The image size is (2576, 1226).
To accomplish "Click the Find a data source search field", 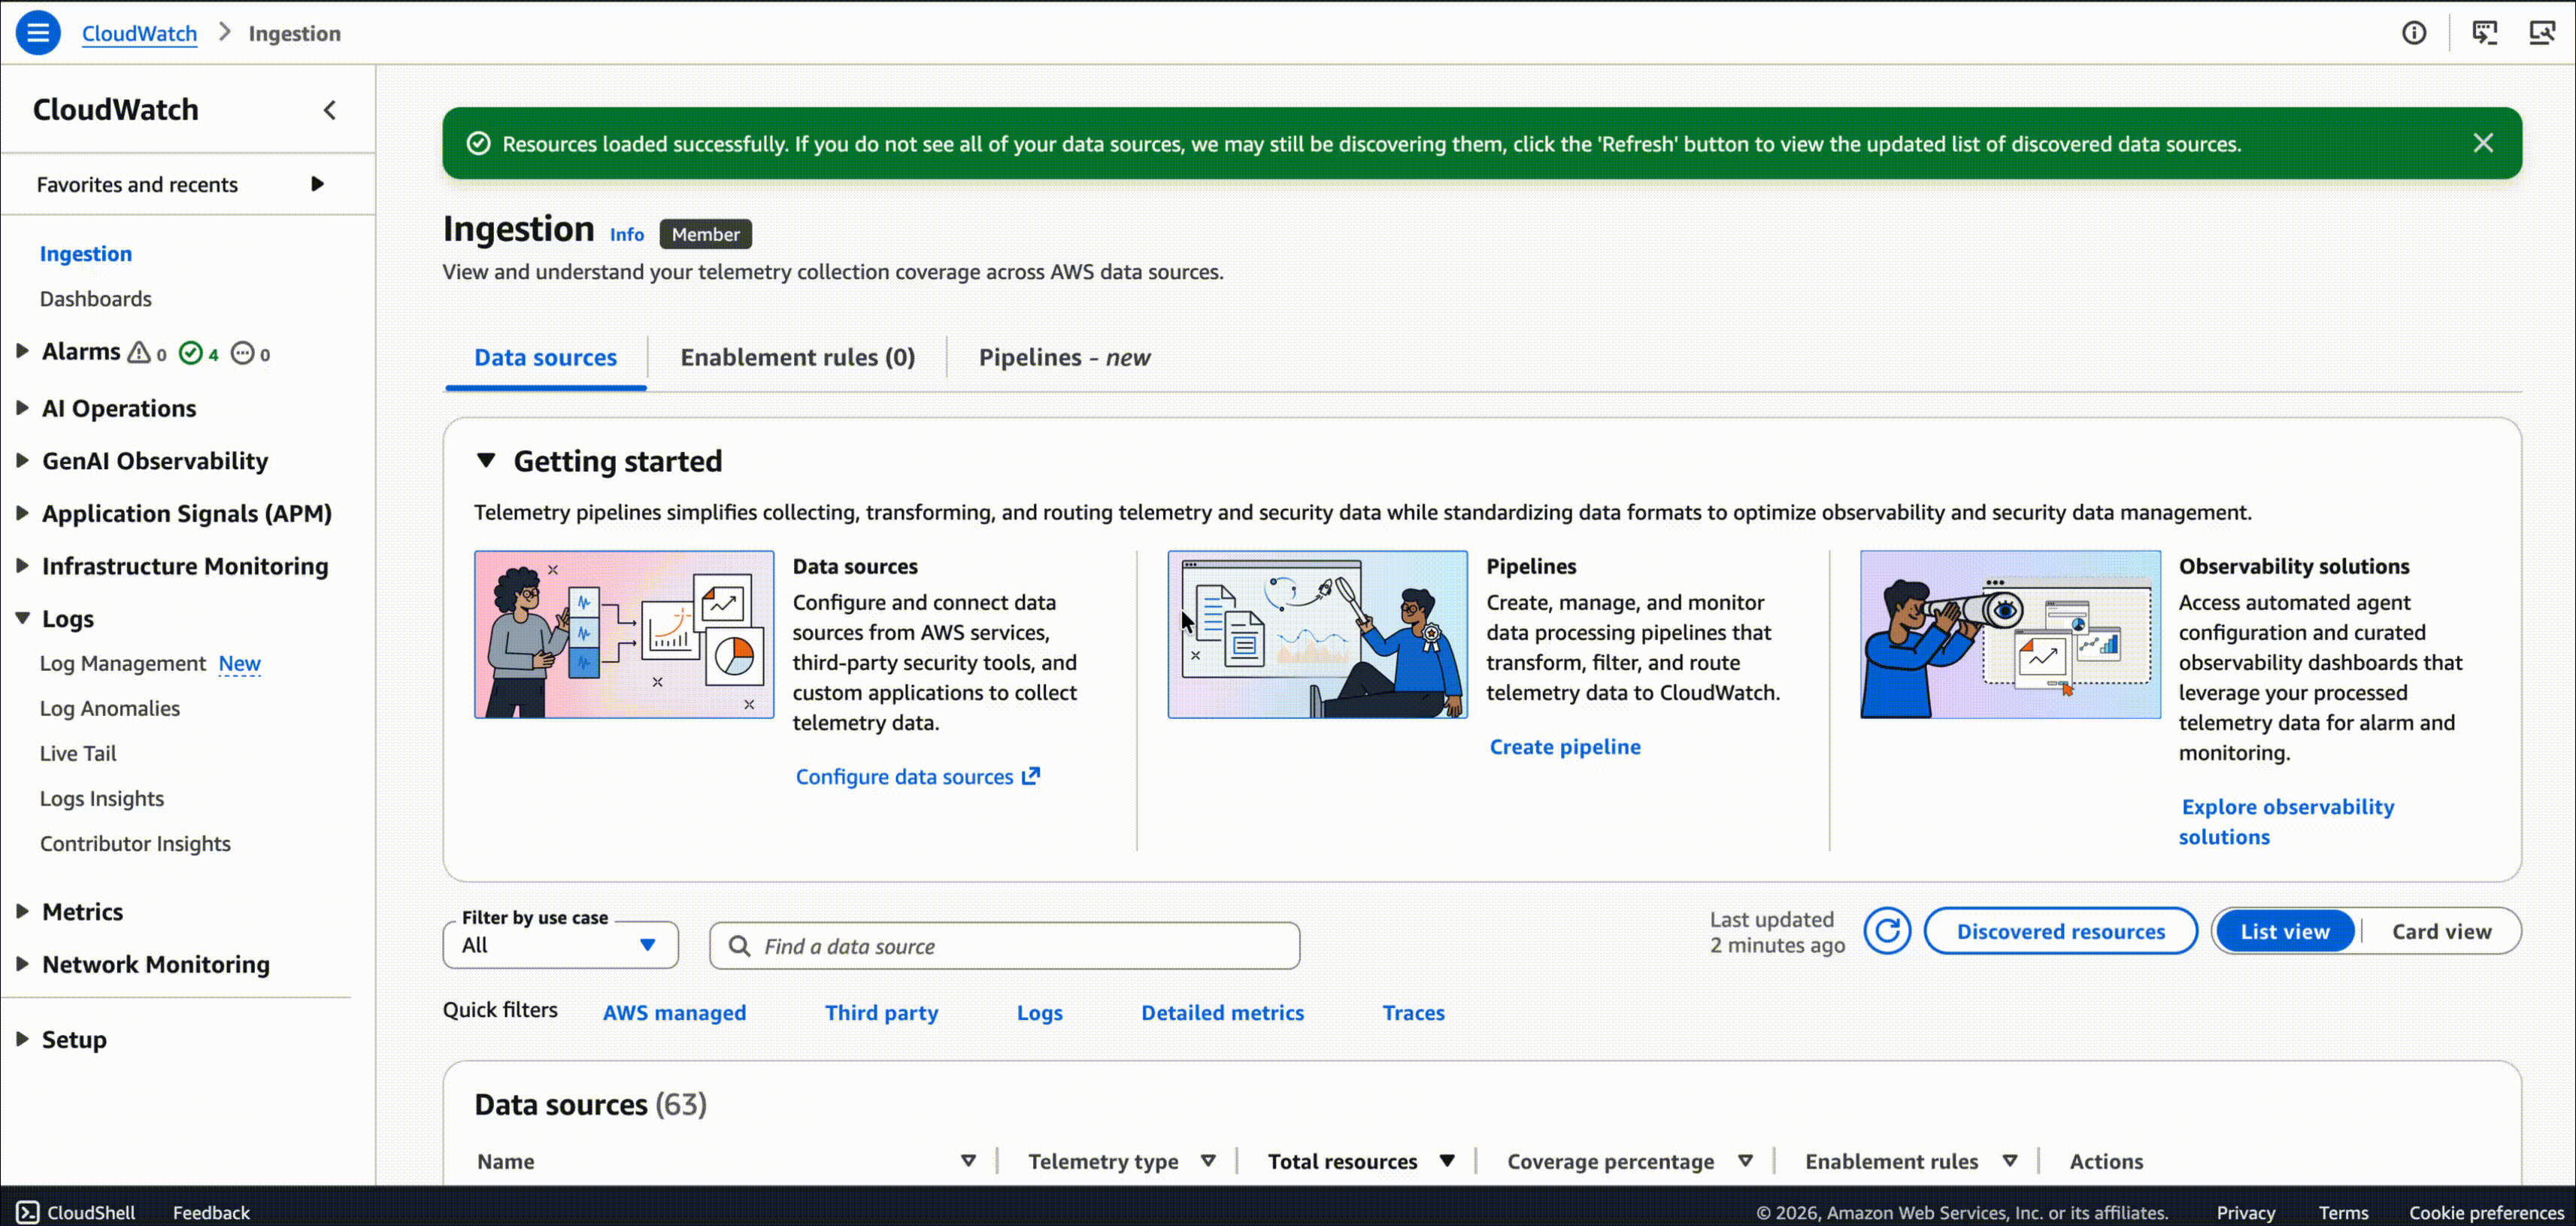I will coord(1004,946).
